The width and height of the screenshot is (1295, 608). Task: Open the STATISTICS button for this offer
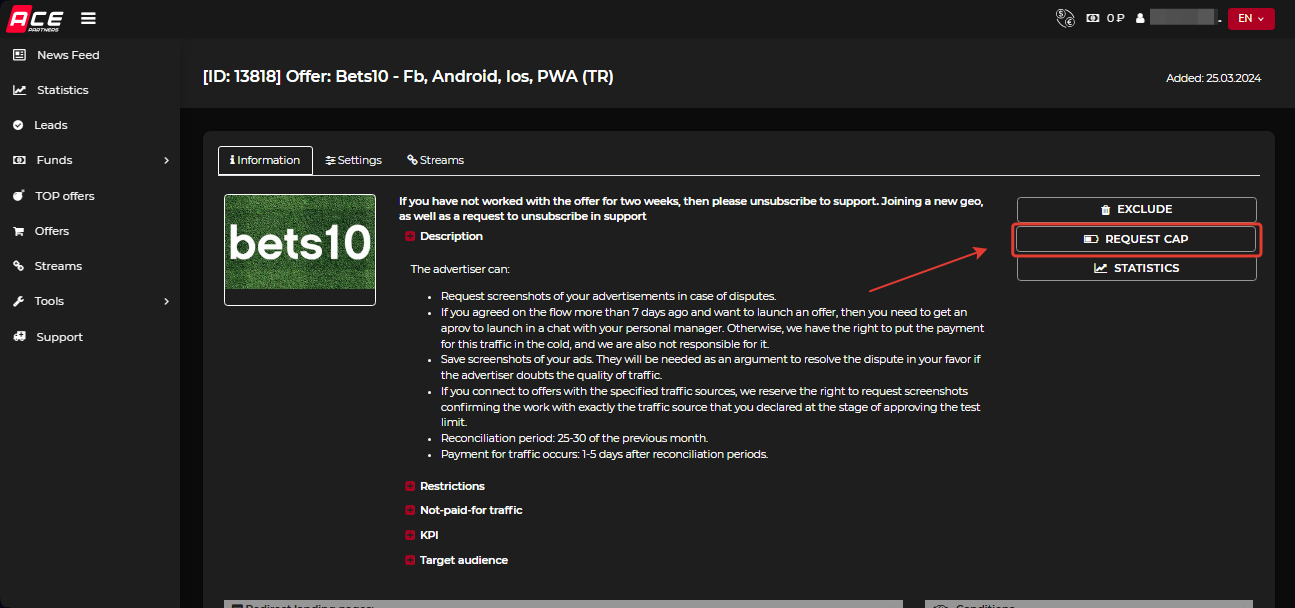point(1136,268)
